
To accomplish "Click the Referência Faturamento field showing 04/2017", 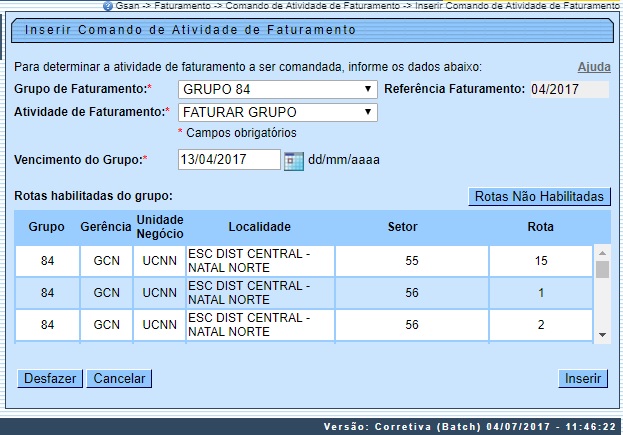I will click(x=569, y=89).
